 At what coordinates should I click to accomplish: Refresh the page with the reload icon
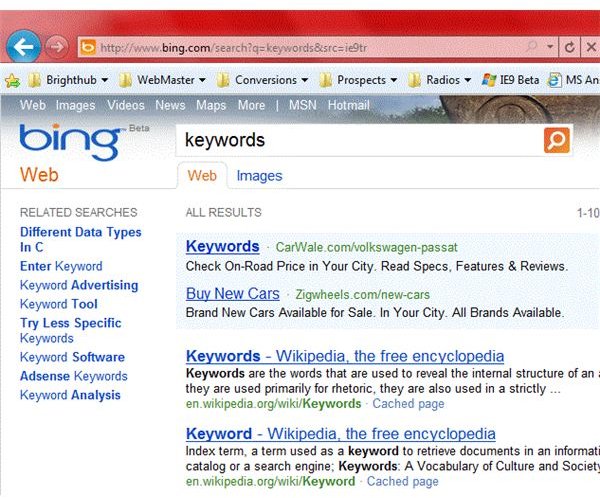click(x=570, y=47)
